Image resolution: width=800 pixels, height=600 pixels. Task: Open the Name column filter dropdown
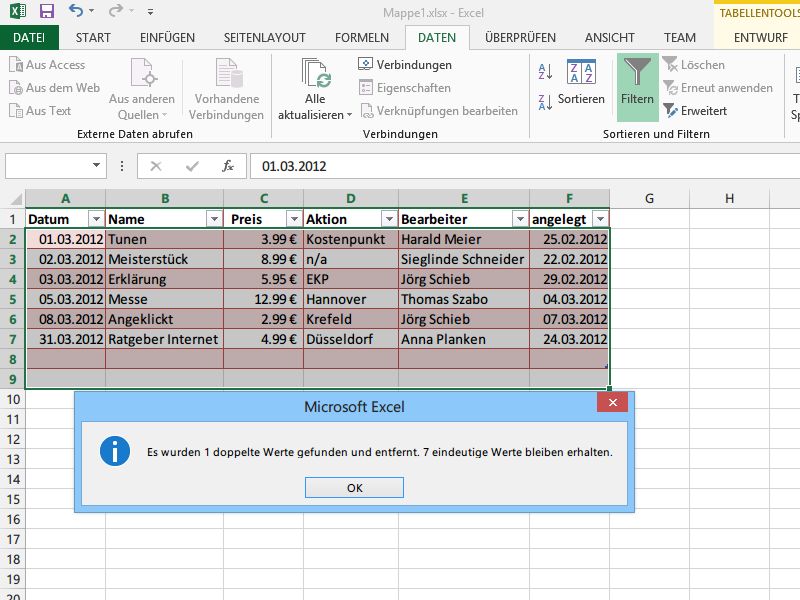pyautogui.click(x=214, y=219)
